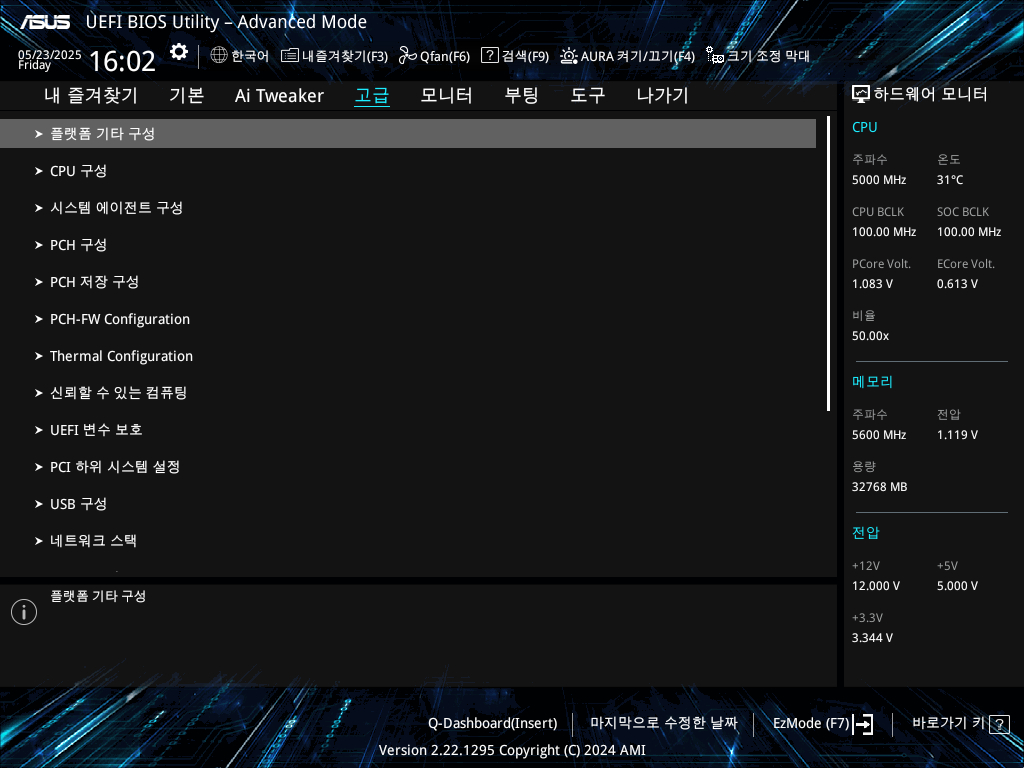The height and width of the screenshot is (768, 1024).
Task: Open Qfan fan icon
Action: tap(408, 56)
